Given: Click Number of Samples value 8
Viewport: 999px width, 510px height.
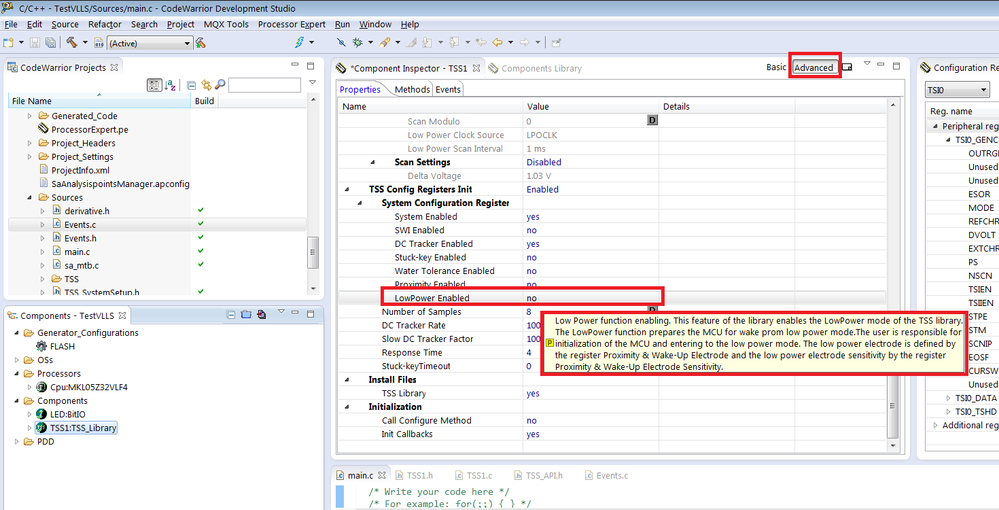Looking at the screenshot, I should [529, 312].
